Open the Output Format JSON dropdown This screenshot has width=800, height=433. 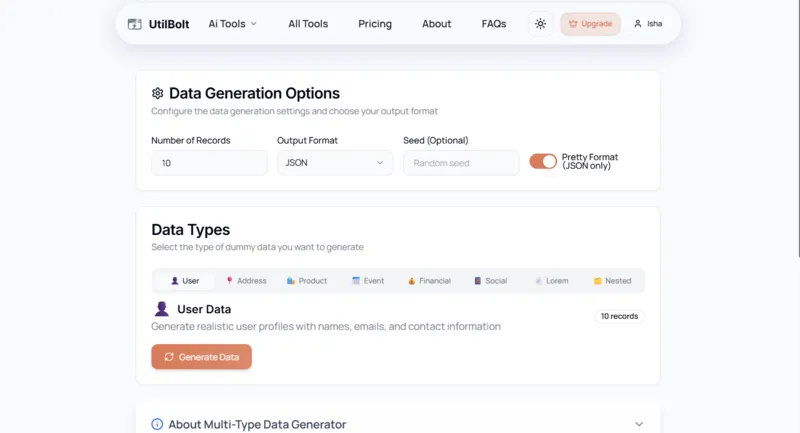click(x=335, y=163)
